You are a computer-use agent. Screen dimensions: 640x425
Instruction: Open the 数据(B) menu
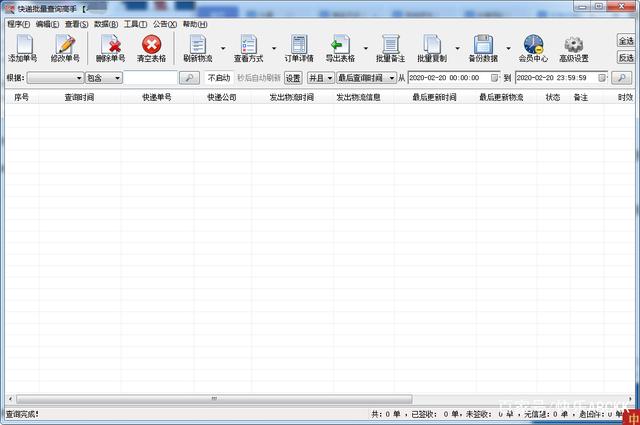[105, 23]
